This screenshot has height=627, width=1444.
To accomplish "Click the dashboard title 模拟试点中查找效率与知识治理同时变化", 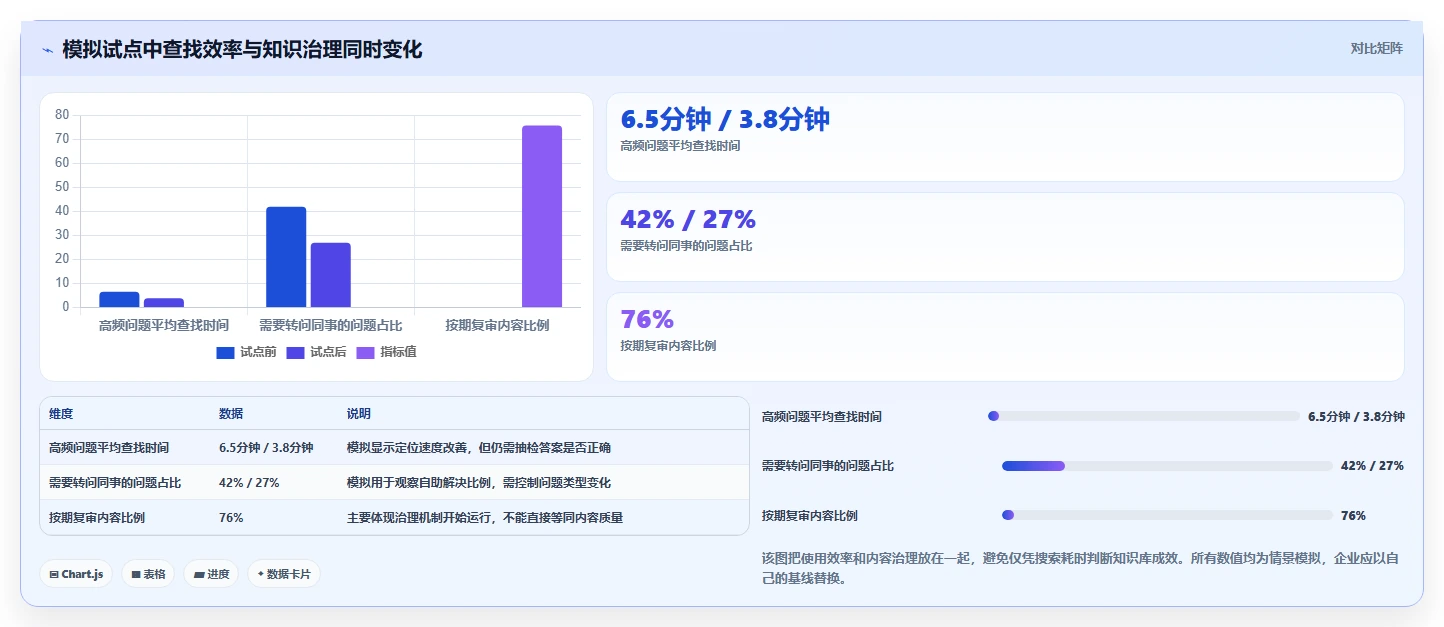I will [x=242, y=49].
